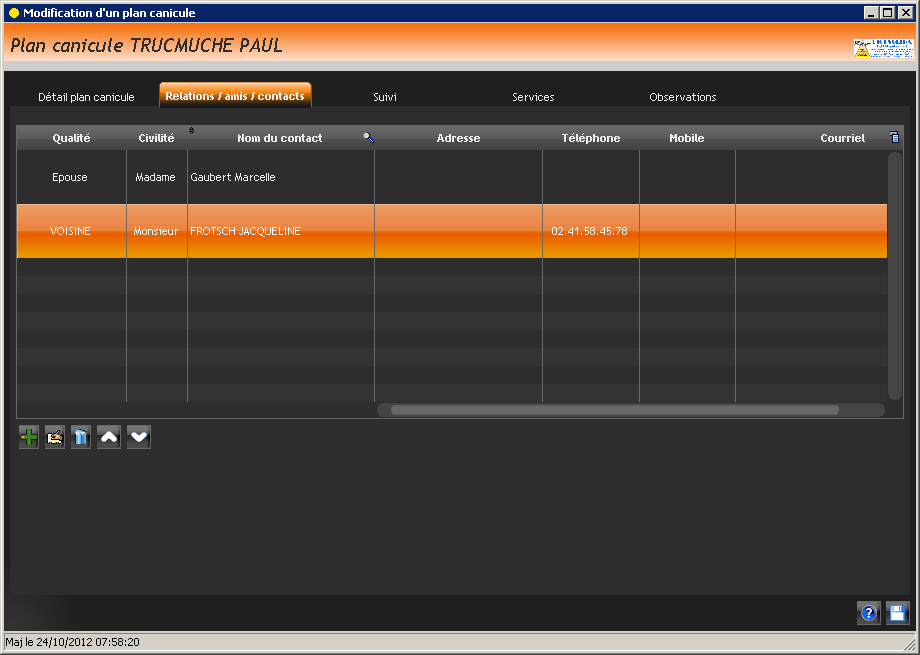Select the Epouse Gaubert Marcelle row
This screenshot has height=655, width=920.
[280, 177]
